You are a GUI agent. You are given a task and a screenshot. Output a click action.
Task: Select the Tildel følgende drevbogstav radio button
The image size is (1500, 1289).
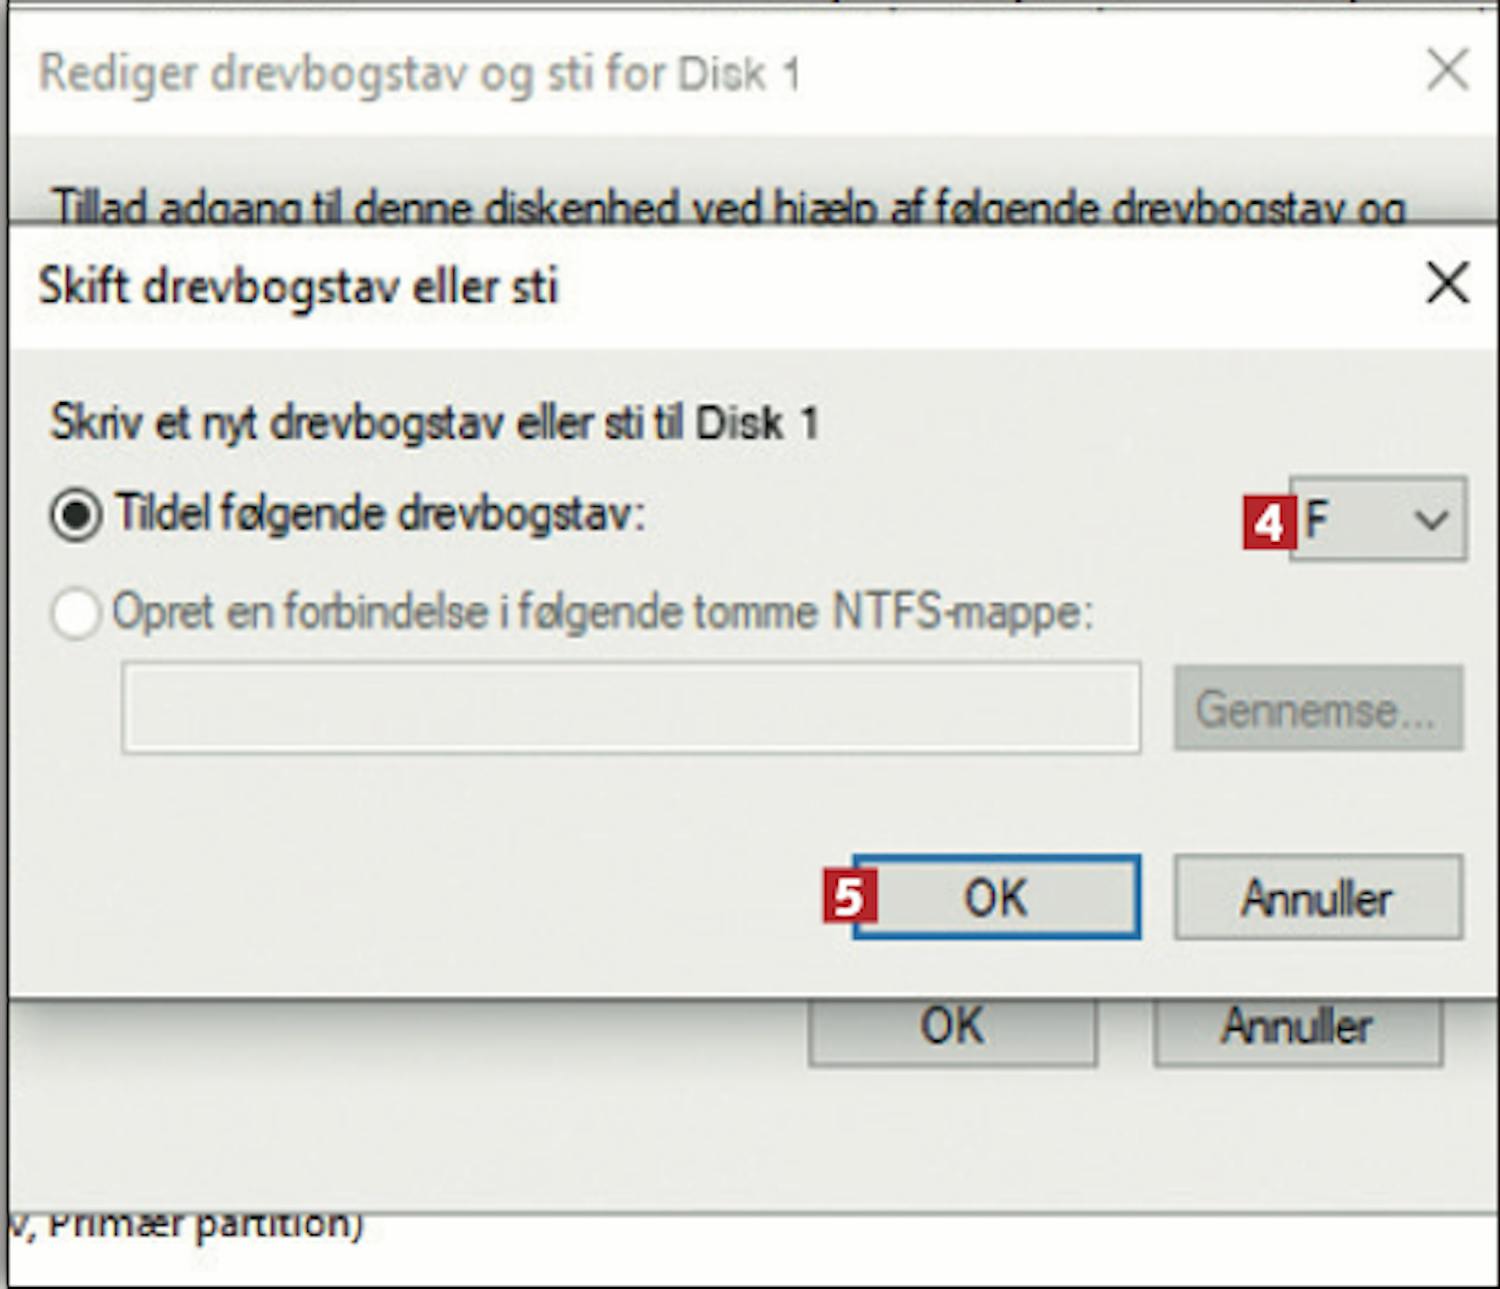point(76,515)
